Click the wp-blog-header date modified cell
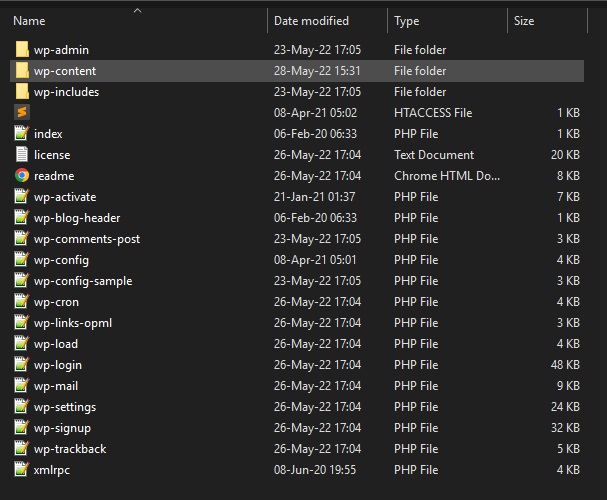The width and height of the screenshot is (607, 500). [315, 218]
